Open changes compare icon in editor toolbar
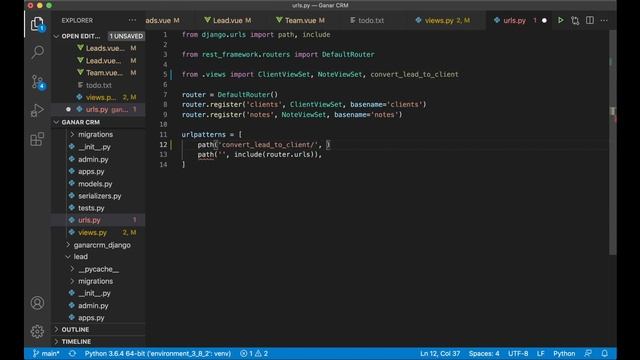This screenshot has width=640, height=360. click(x=575, y=20)
